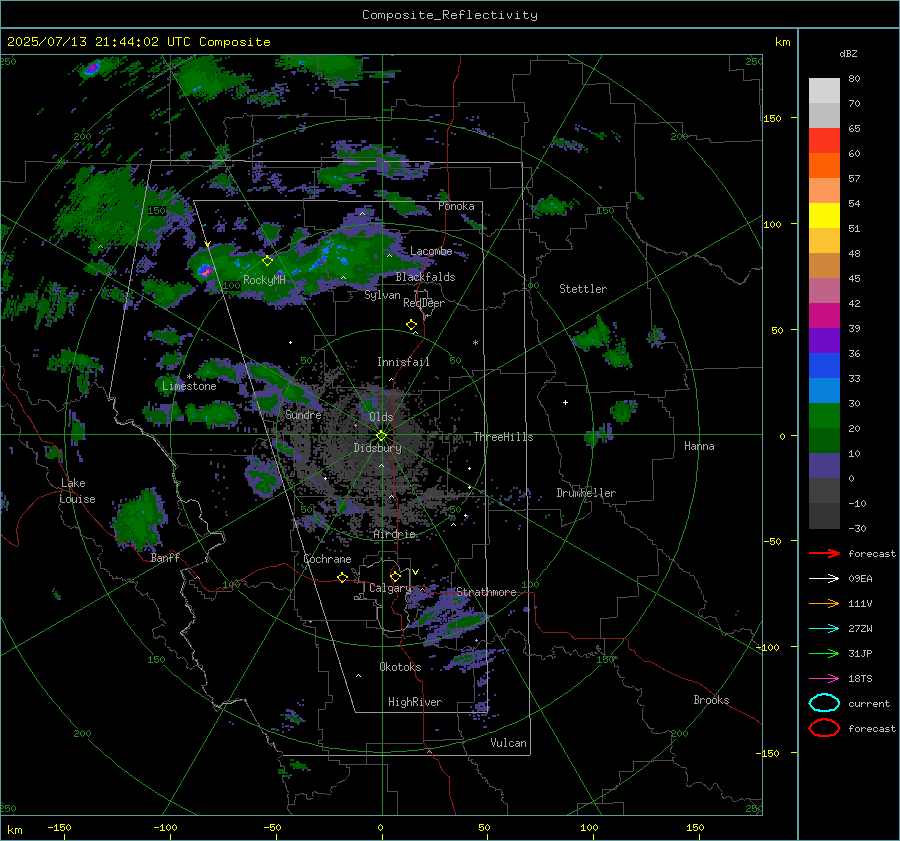Click the green 31JP arrow legend icon

(x=824, y=653)
